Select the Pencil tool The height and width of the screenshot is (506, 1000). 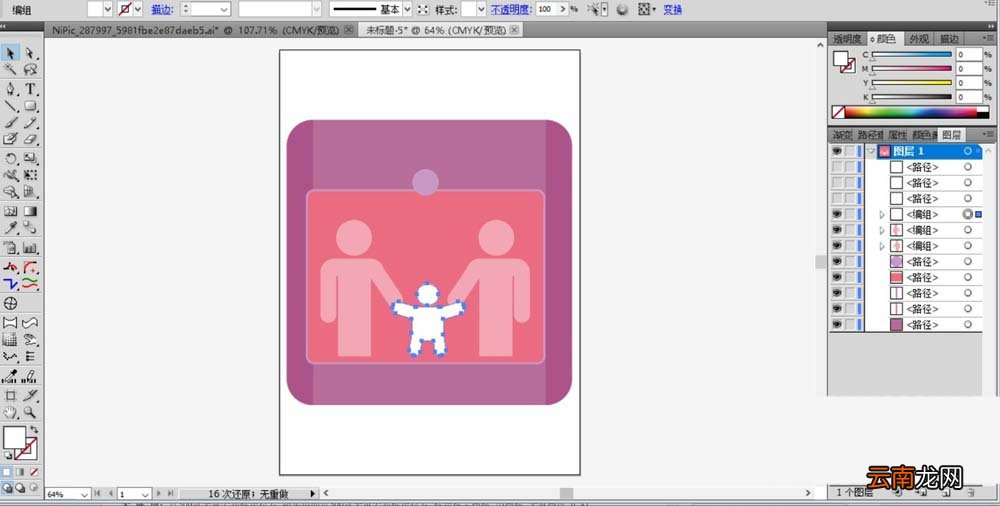tap(30, 123)
